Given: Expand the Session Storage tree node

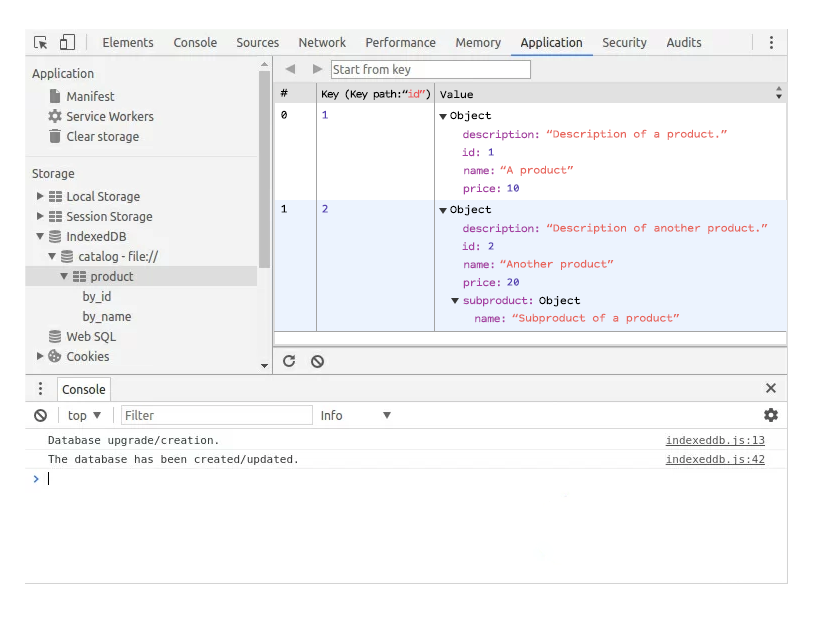Looking at the screenshot, I should [x=40, y=216].
